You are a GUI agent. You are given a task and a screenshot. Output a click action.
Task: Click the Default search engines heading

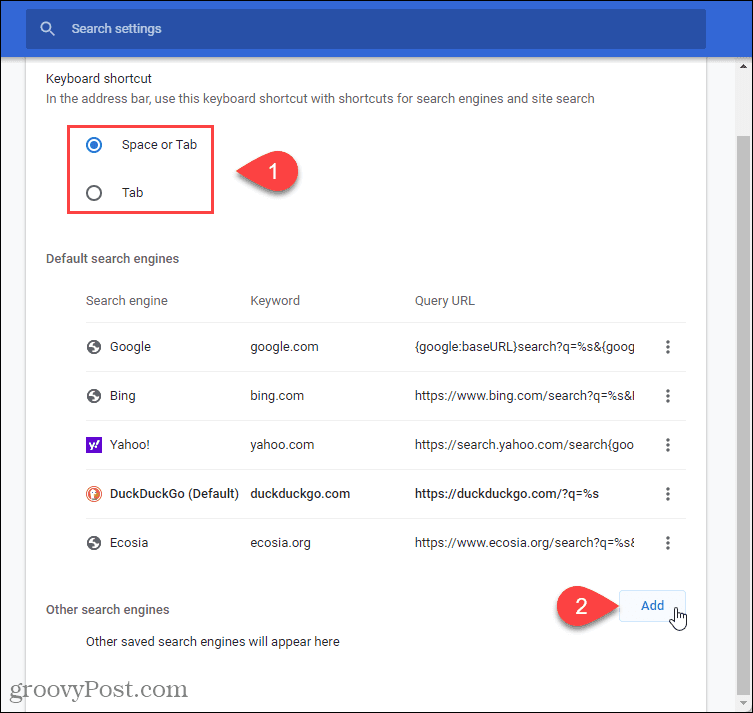(x=112, y=258)
